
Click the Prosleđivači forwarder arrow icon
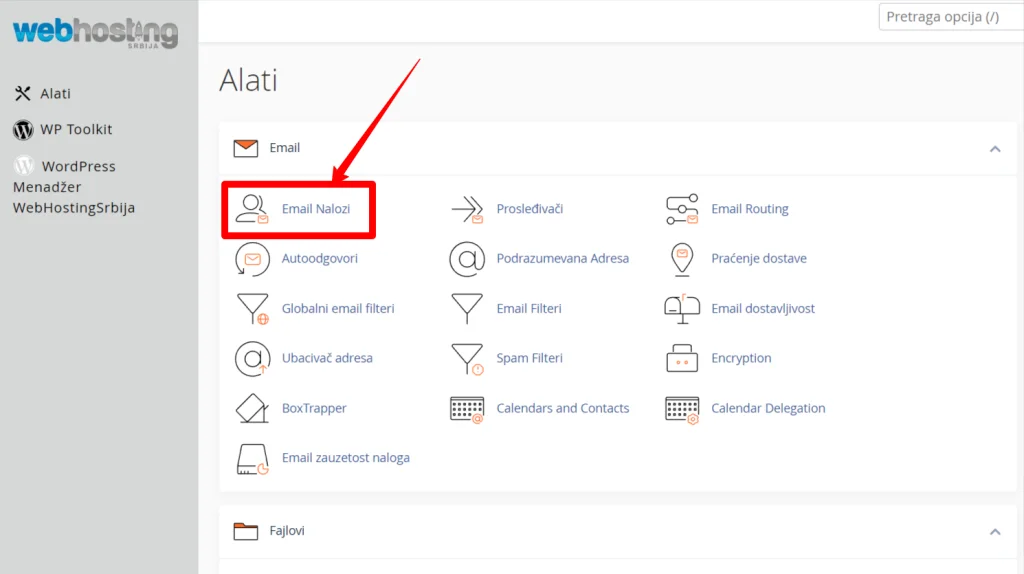[467, 209]
